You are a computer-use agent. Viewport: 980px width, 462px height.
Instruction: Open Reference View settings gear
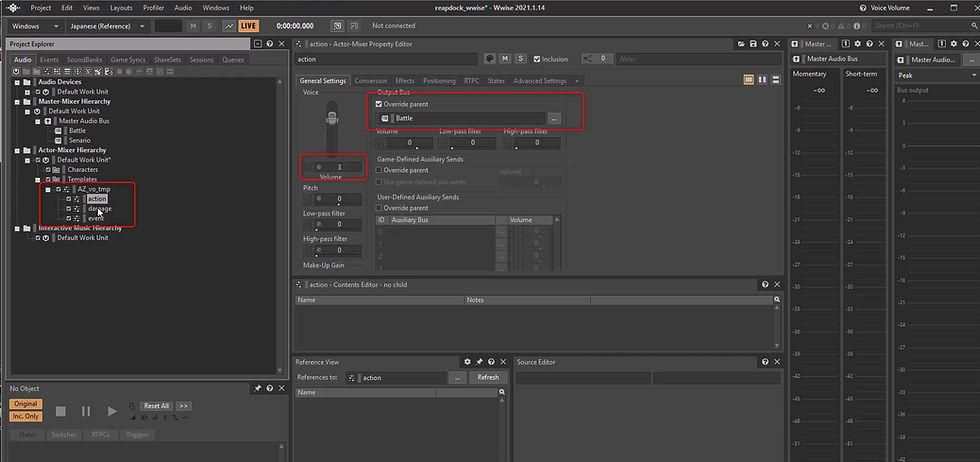[x=467, y=362]
